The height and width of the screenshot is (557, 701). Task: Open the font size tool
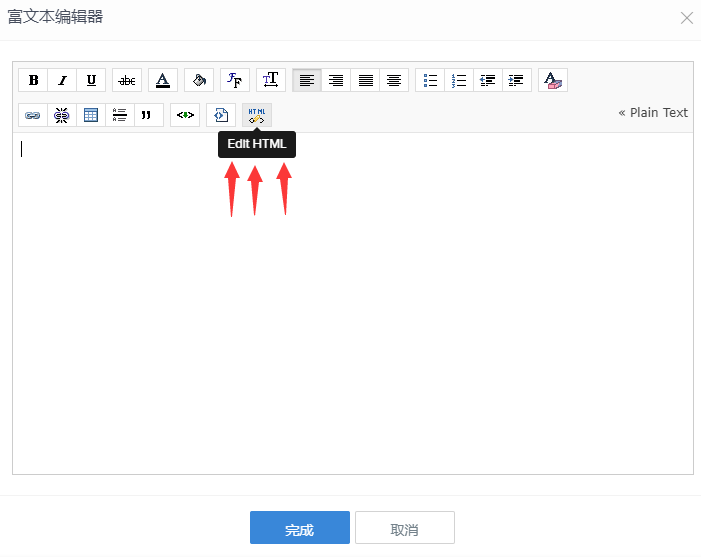pyautogui.click(x=271, y=80)
